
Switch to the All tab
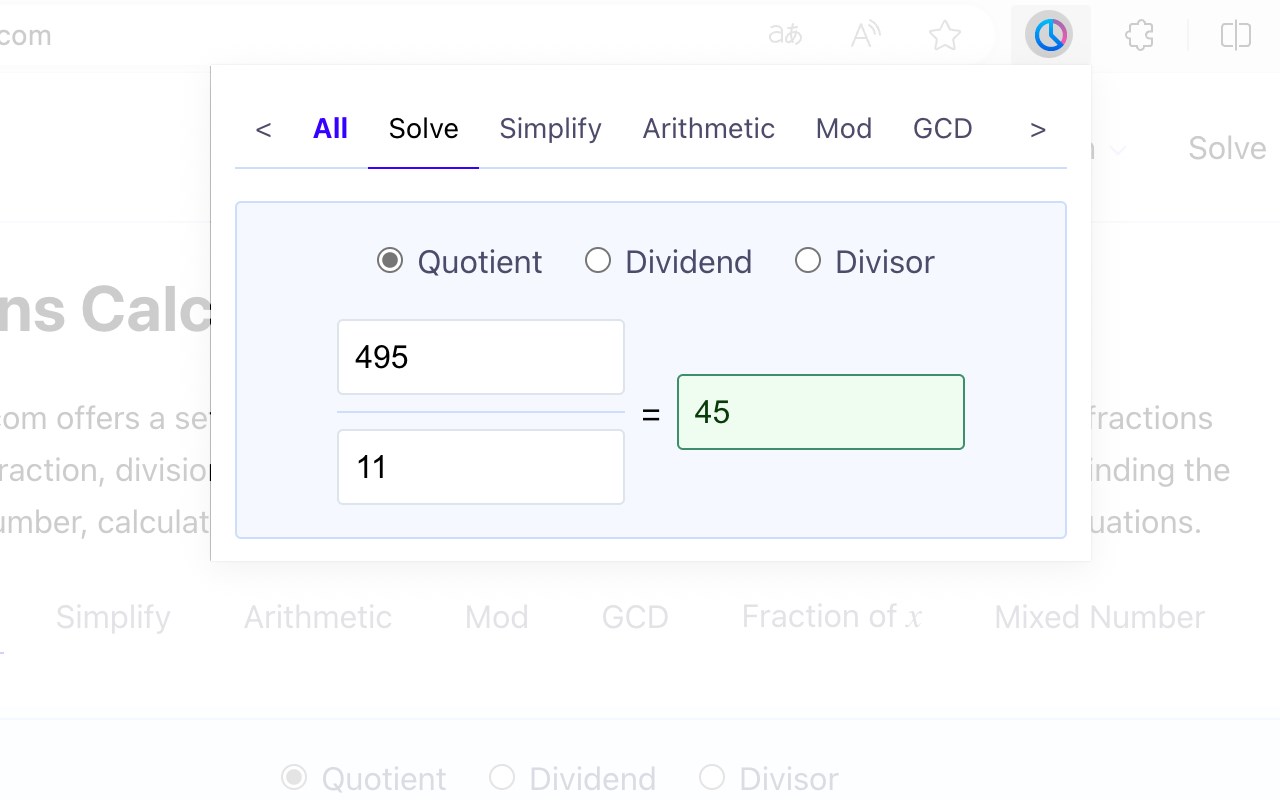(330, 129)
